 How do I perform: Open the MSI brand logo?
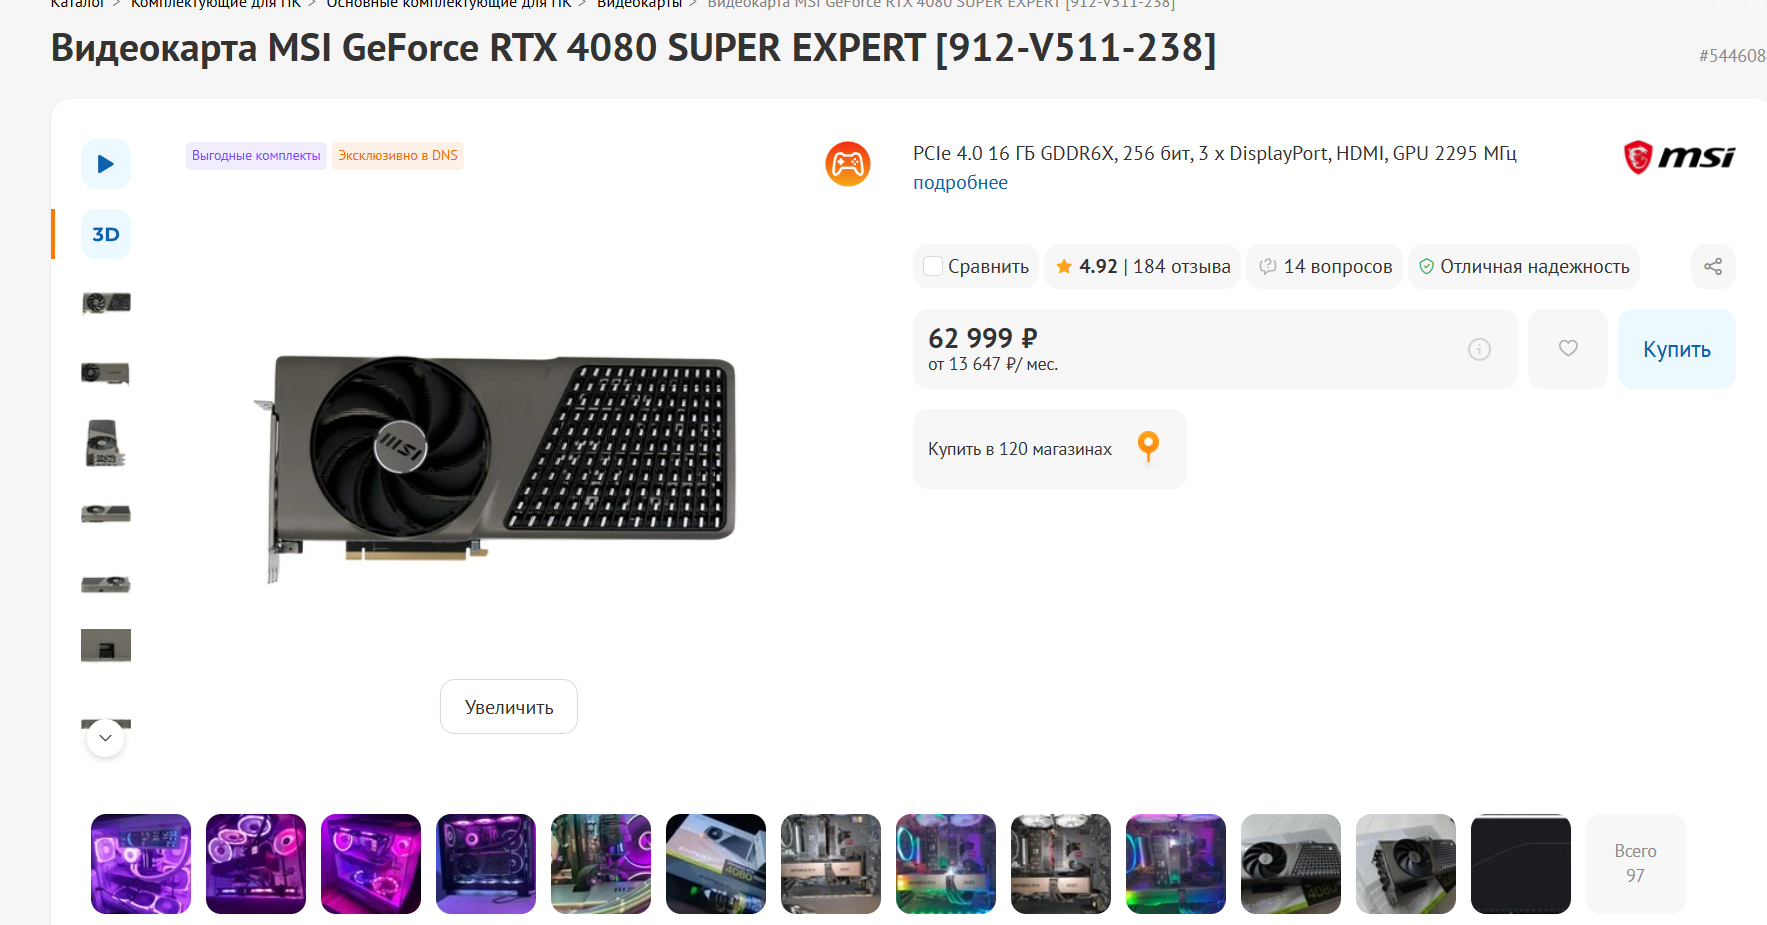[x=1679, y=157]
